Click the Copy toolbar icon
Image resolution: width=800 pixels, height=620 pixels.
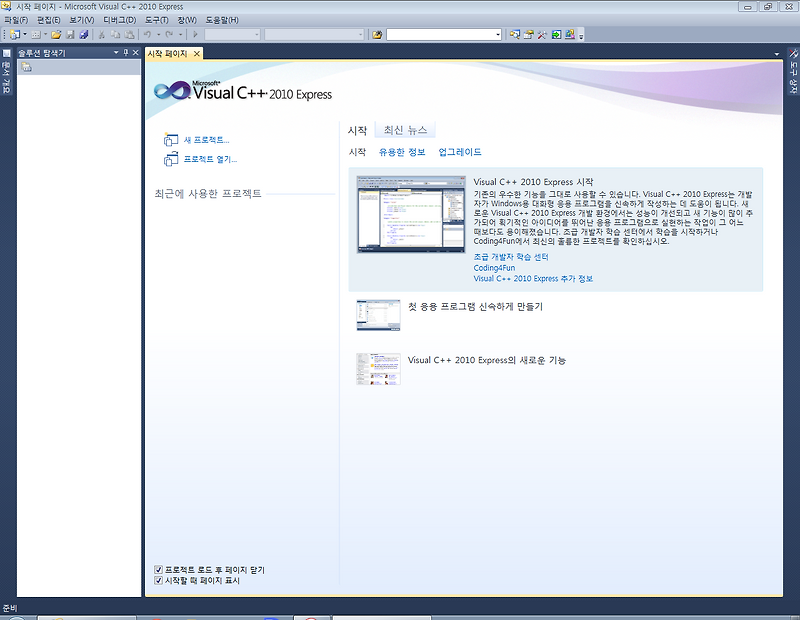click(115, 35)
